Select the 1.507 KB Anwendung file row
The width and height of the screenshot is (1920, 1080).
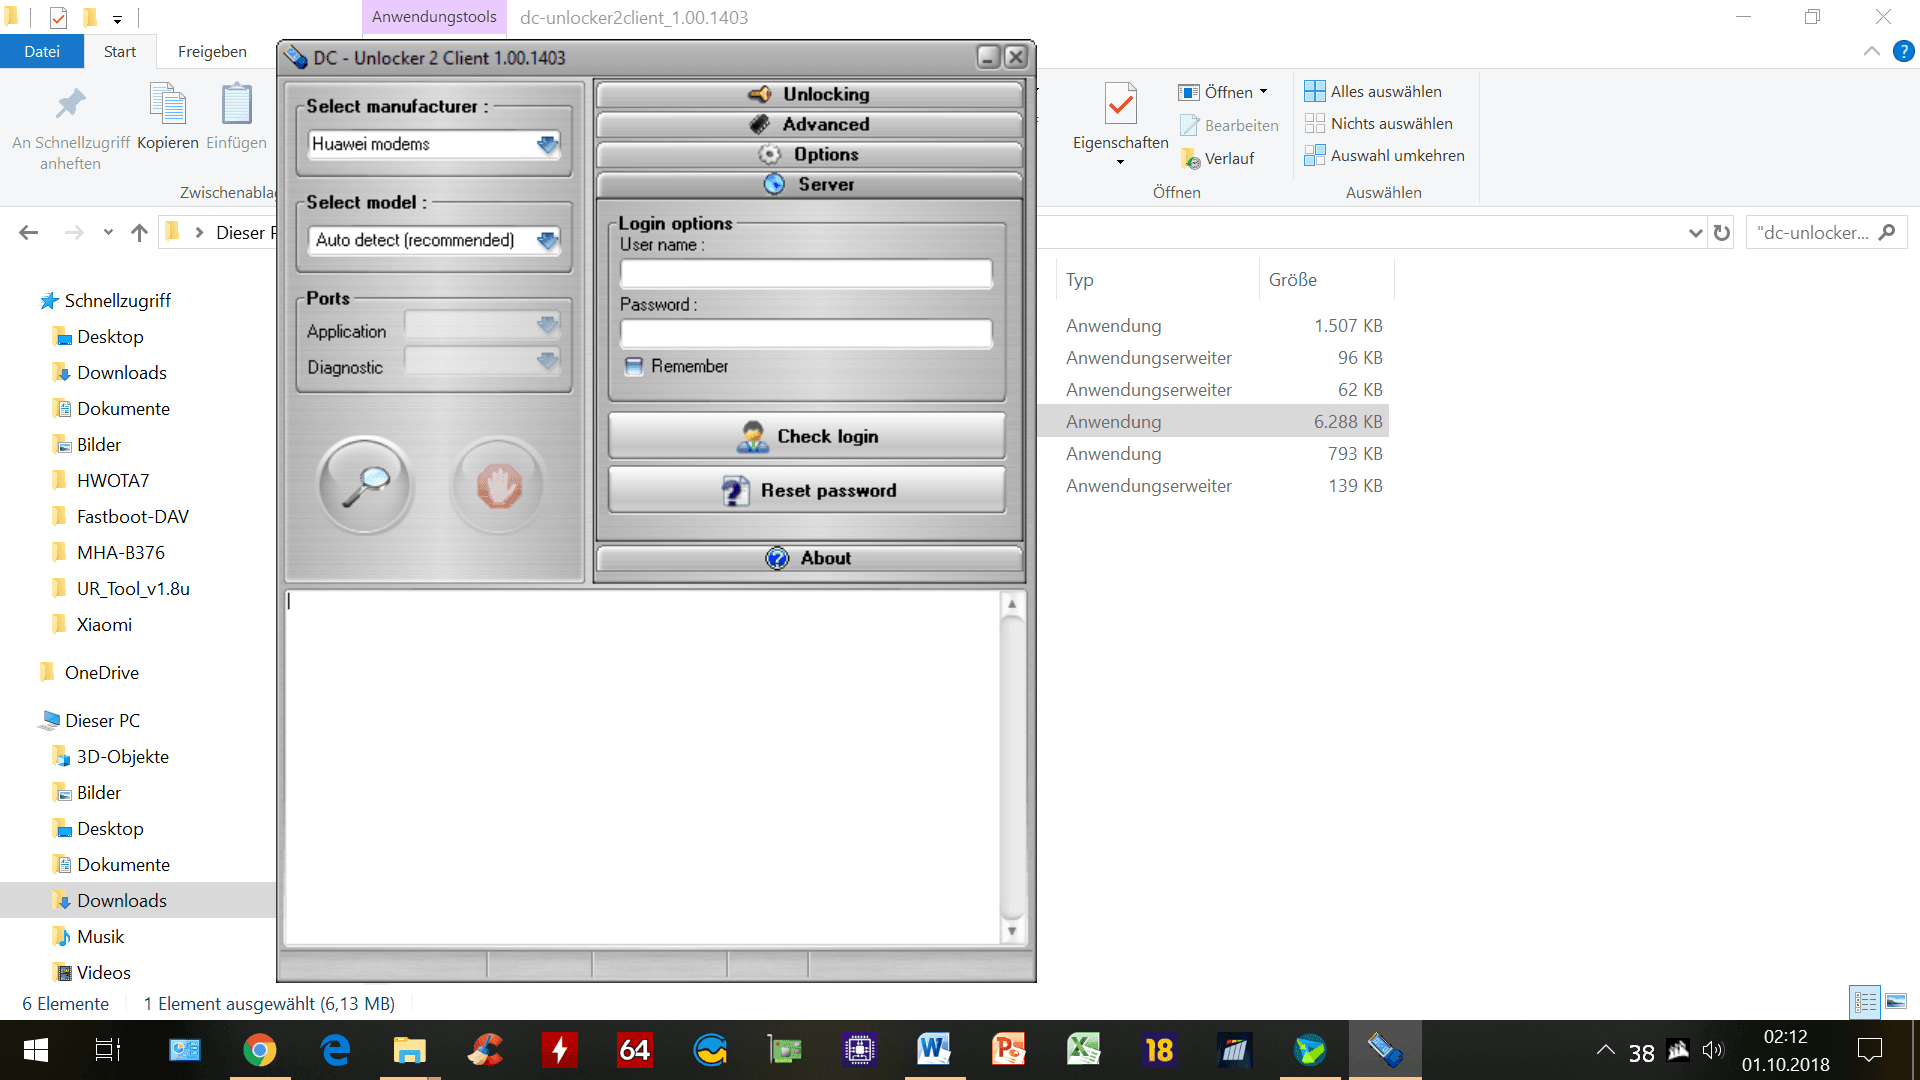[1213, 326]
